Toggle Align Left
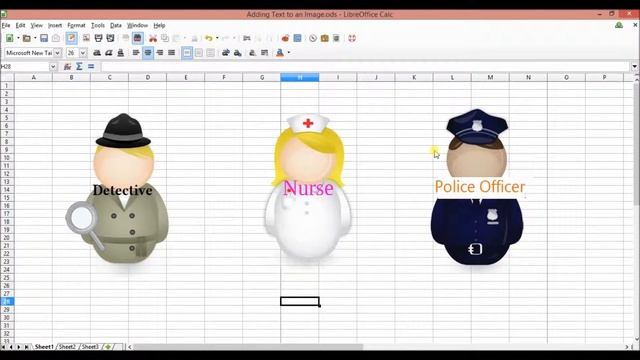The height and width of the screenshot is (360, 640). pos(136,53)
